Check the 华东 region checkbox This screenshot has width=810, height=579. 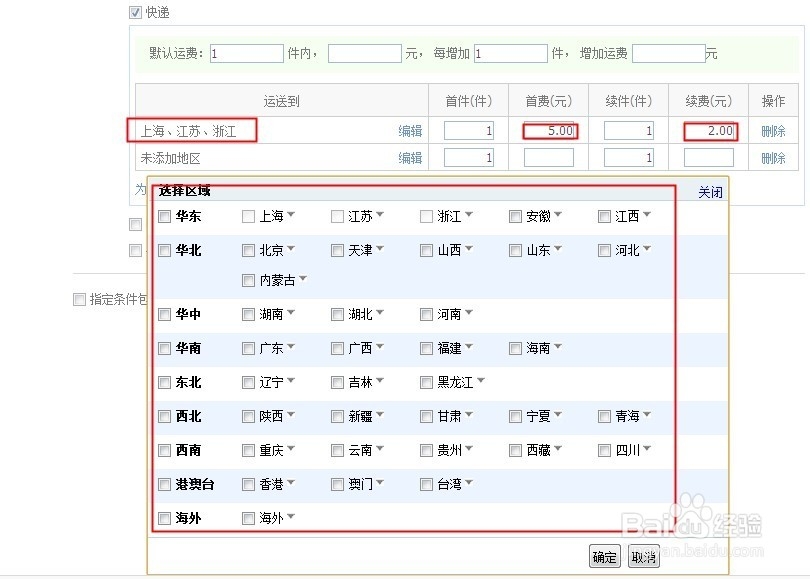(x=164, y=215)
